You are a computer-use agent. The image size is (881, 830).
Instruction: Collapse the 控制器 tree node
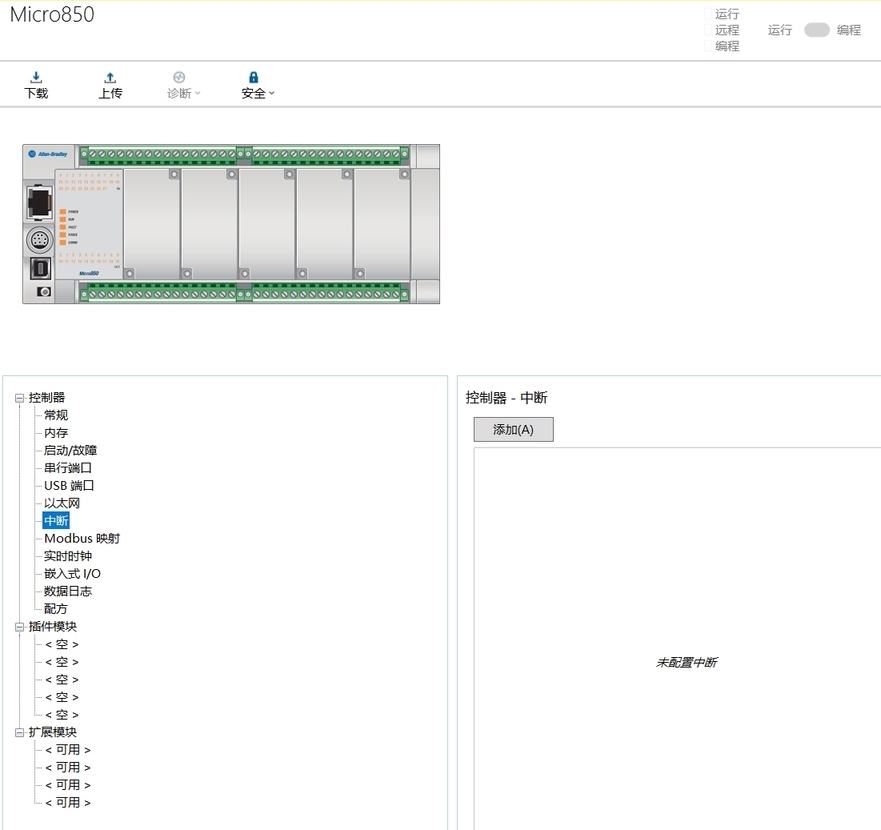pyautogui.click(x=20, y=398)
